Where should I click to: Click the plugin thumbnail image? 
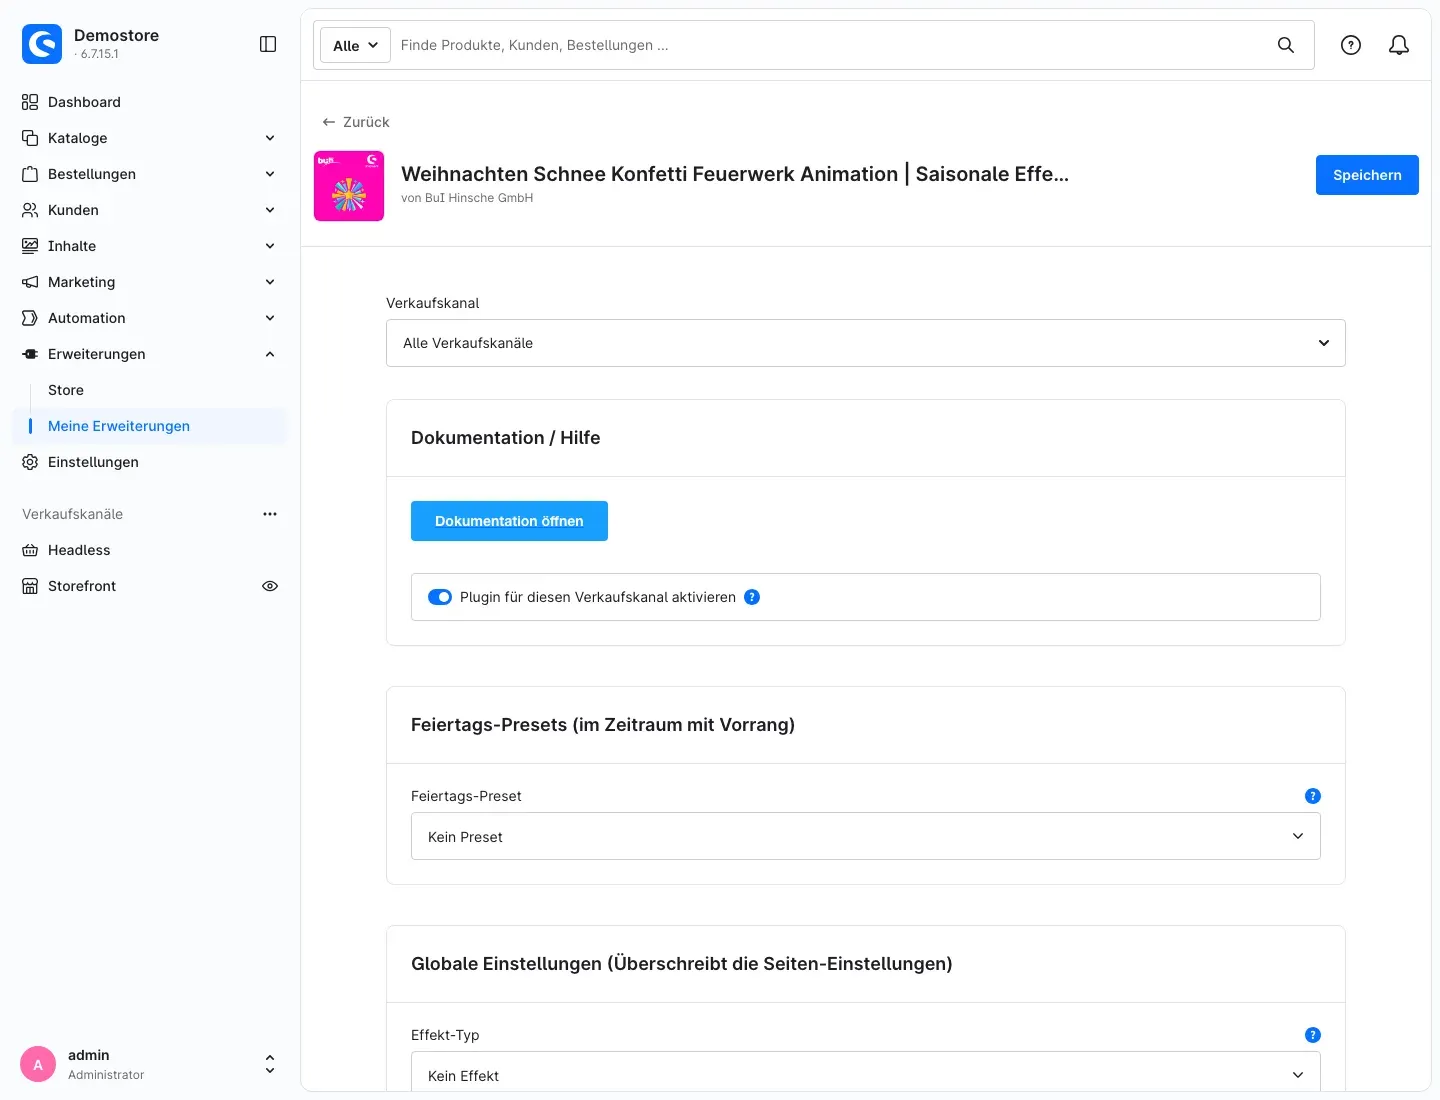(x=349, y=186)
